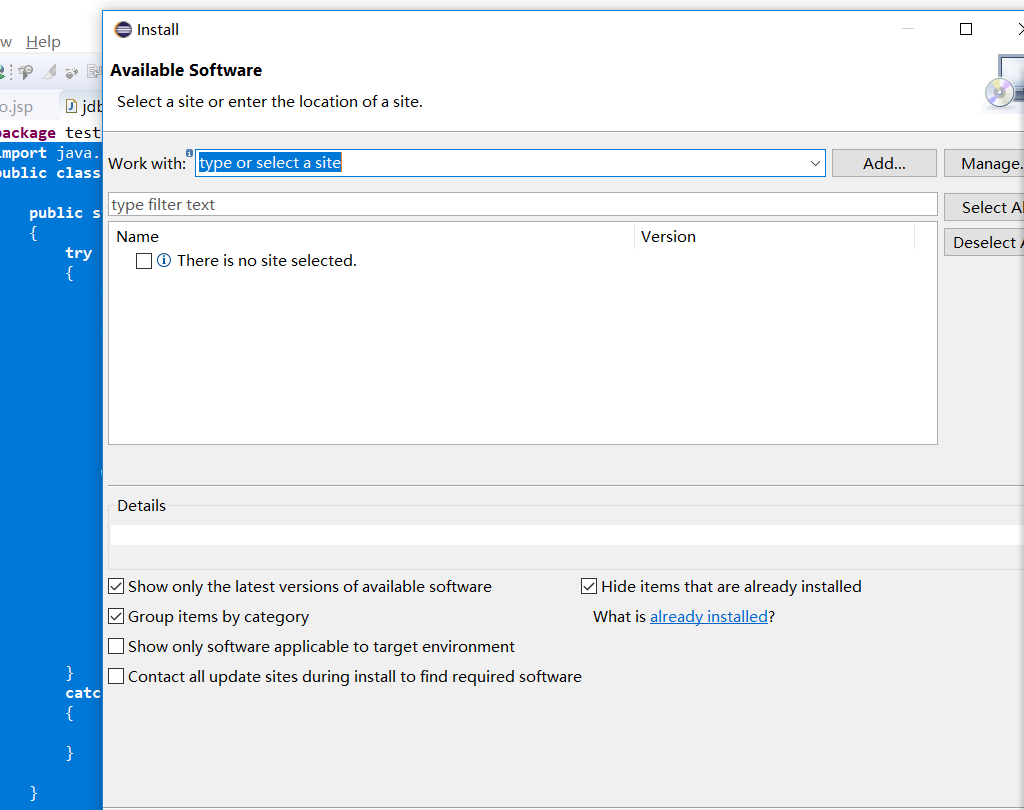1024x810 pixels.
Task: Open the 'already installed' link
Action: 709,617
